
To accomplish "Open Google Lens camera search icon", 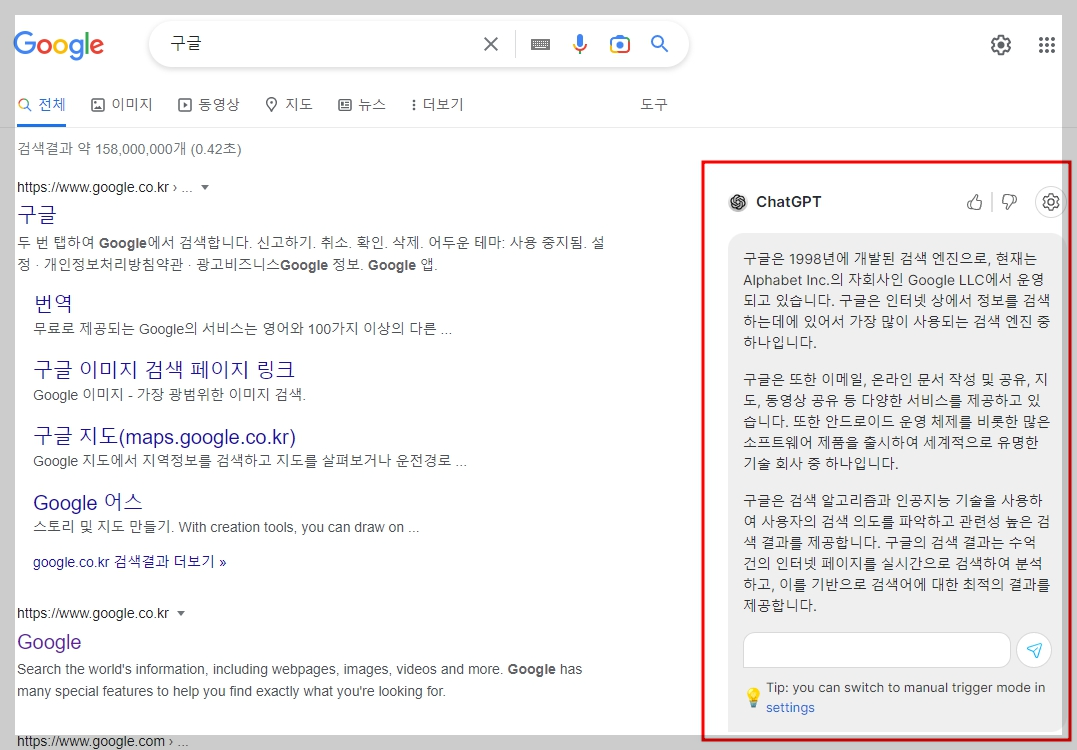I will tap(620, 44).
